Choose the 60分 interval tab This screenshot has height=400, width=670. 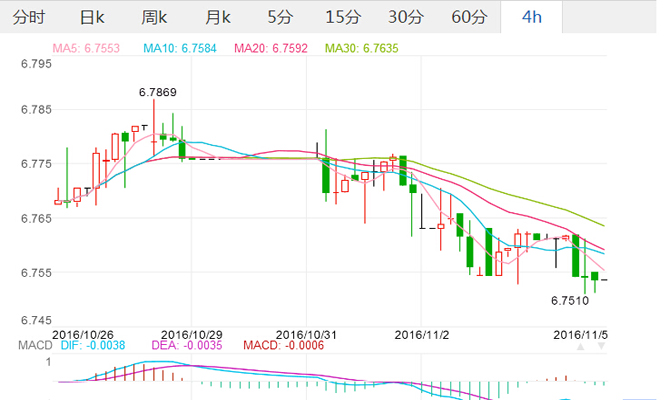[468, 17]
